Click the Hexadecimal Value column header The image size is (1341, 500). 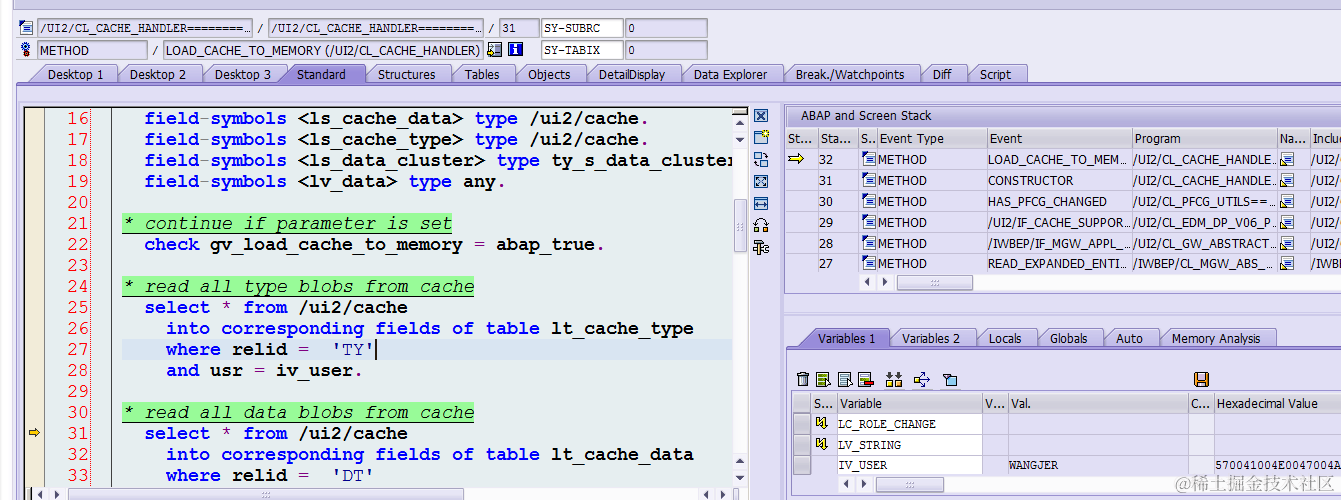point(1277,403)
